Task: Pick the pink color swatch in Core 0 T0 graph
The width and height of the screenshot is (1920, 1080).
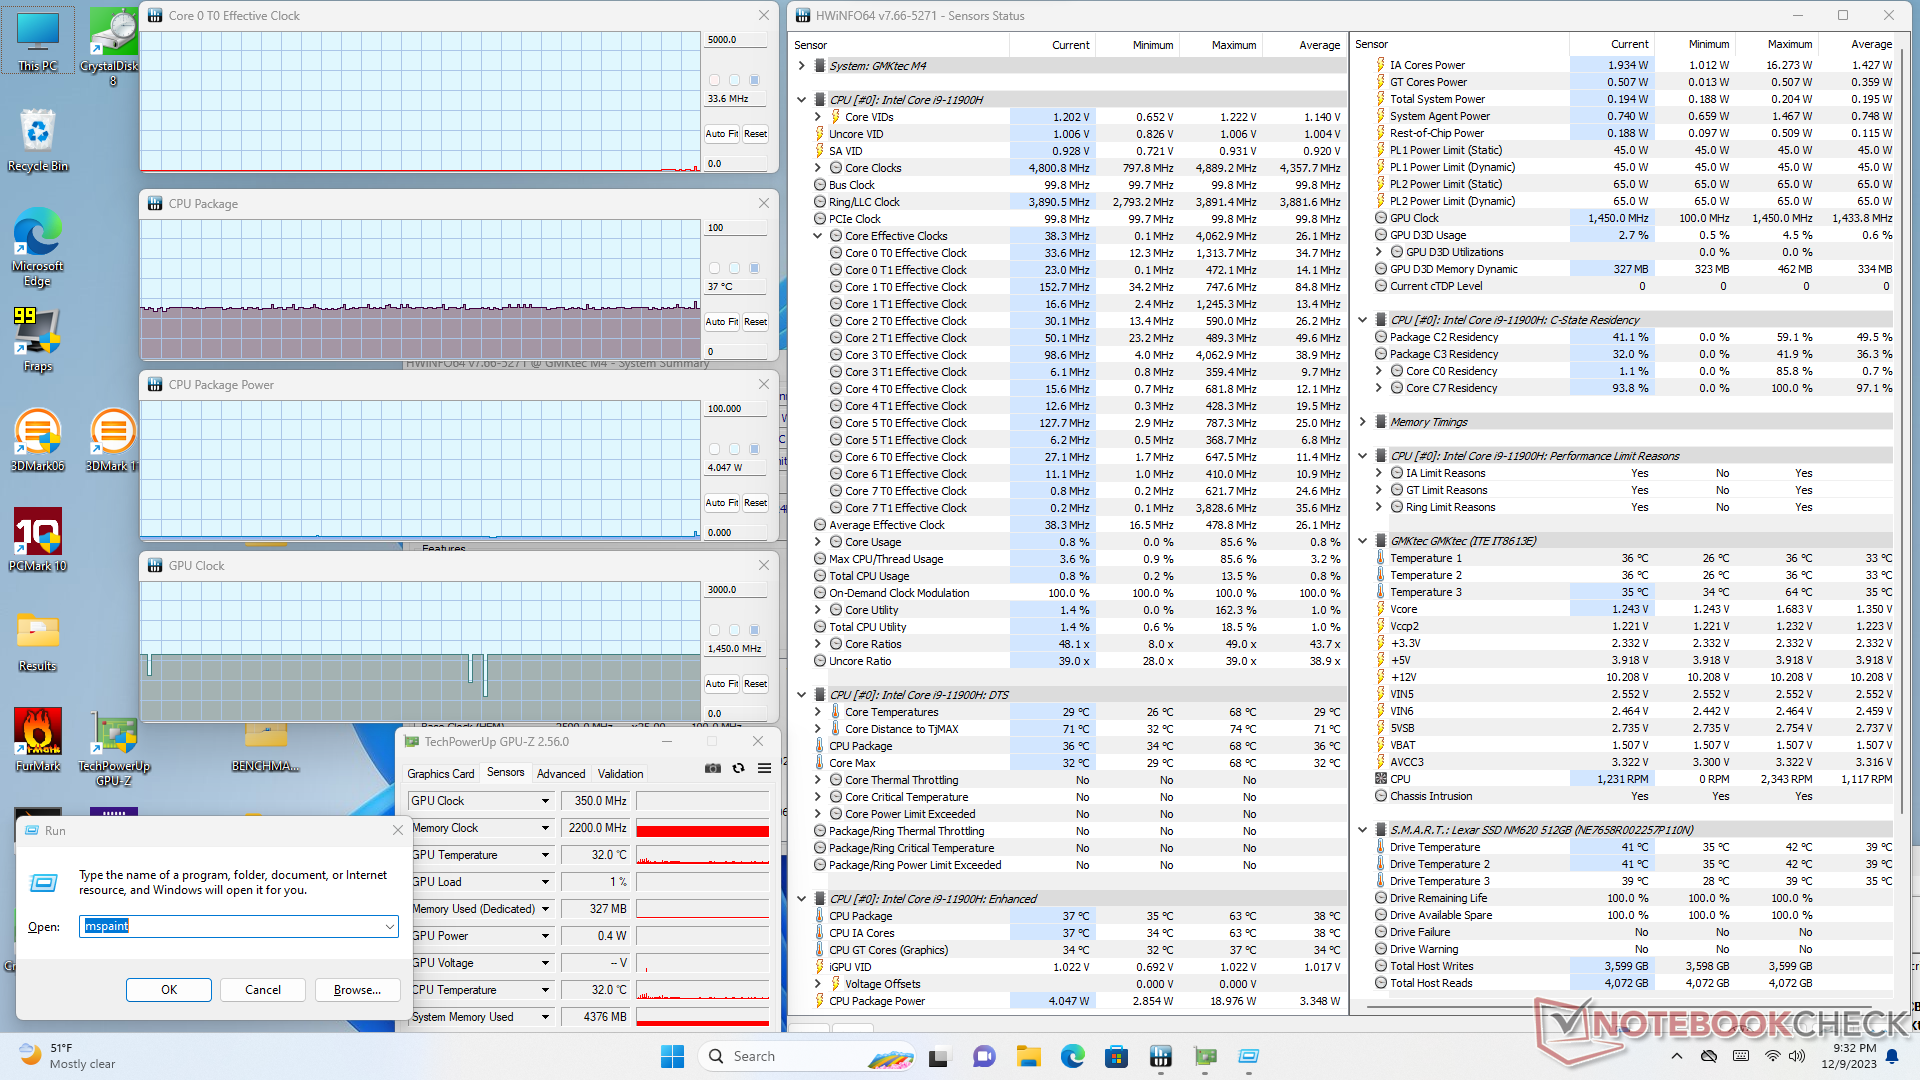Action: point(714,80)
